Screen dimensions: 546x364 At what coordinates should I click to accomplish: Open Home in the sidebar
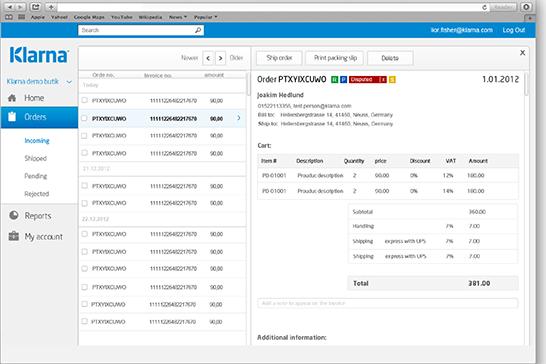34,98
